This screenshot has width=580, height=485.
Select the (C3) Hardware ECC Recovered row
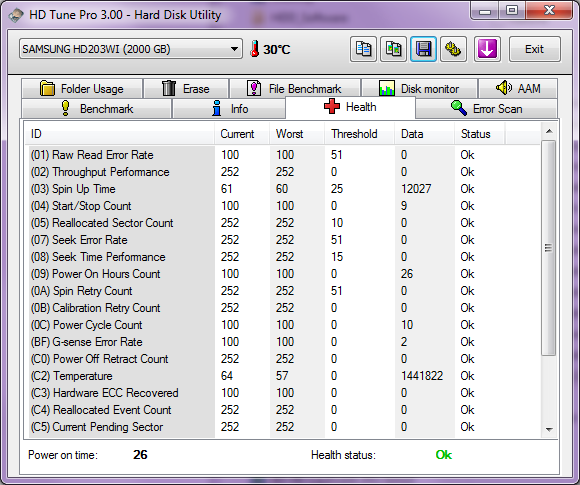point(282,393)
